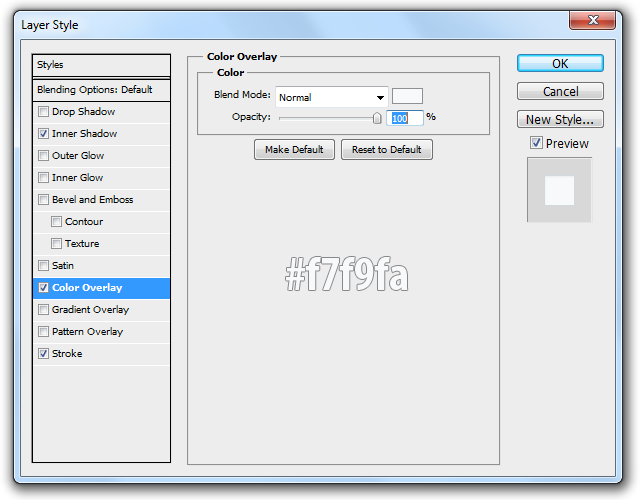Select the Texture label

coord(82,244)
